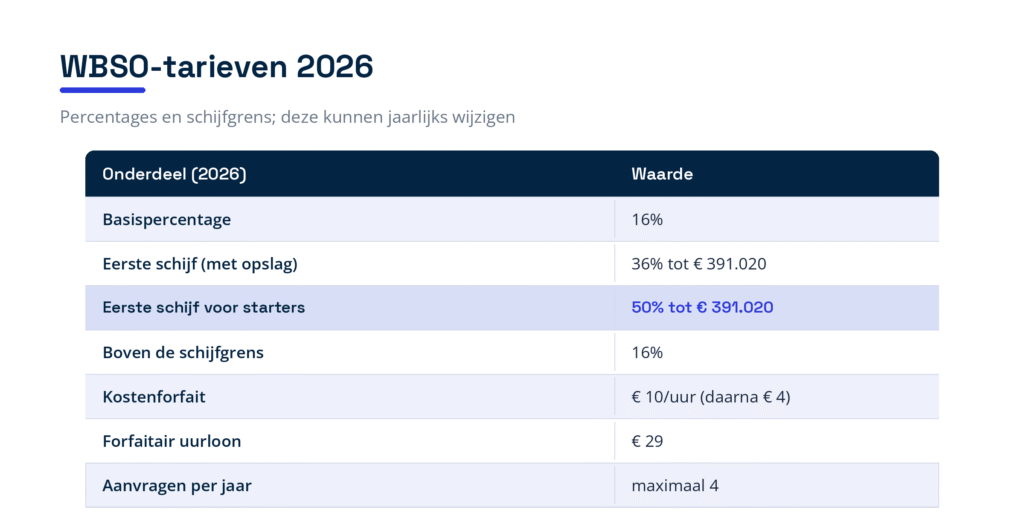Click the € 10/uur (daarna € 4) value
This screenshot has height=527, width=1024.
(x=711, y=397)
